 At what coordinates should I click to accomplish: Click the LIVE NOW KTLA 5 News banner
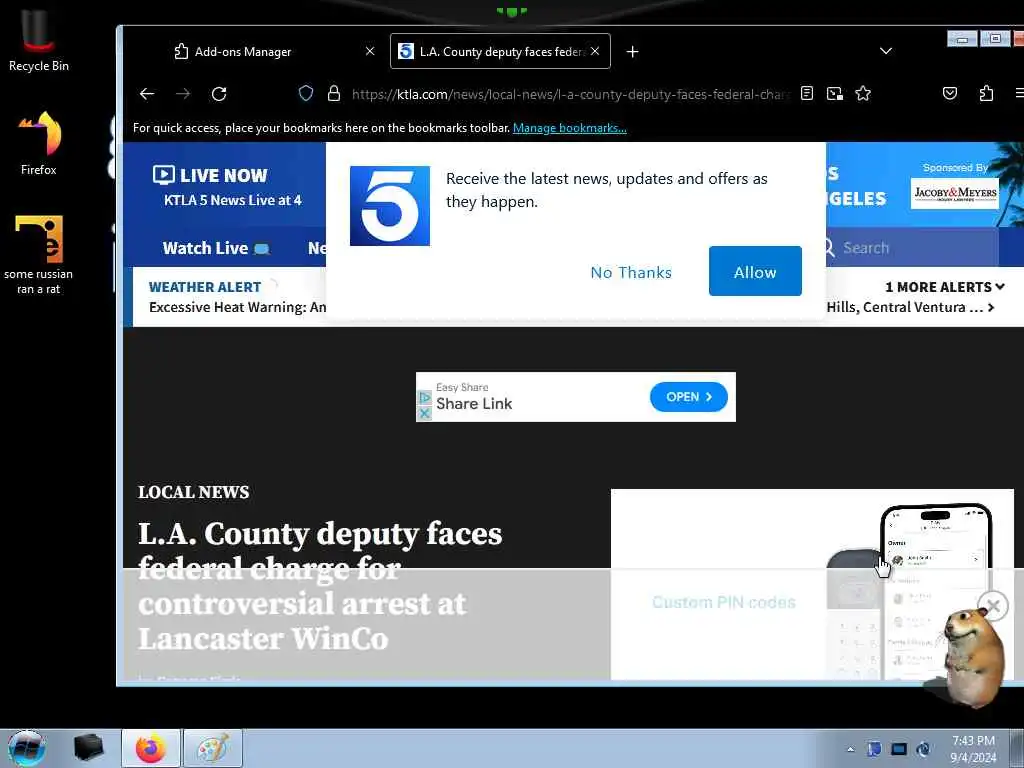coord(227,186)
